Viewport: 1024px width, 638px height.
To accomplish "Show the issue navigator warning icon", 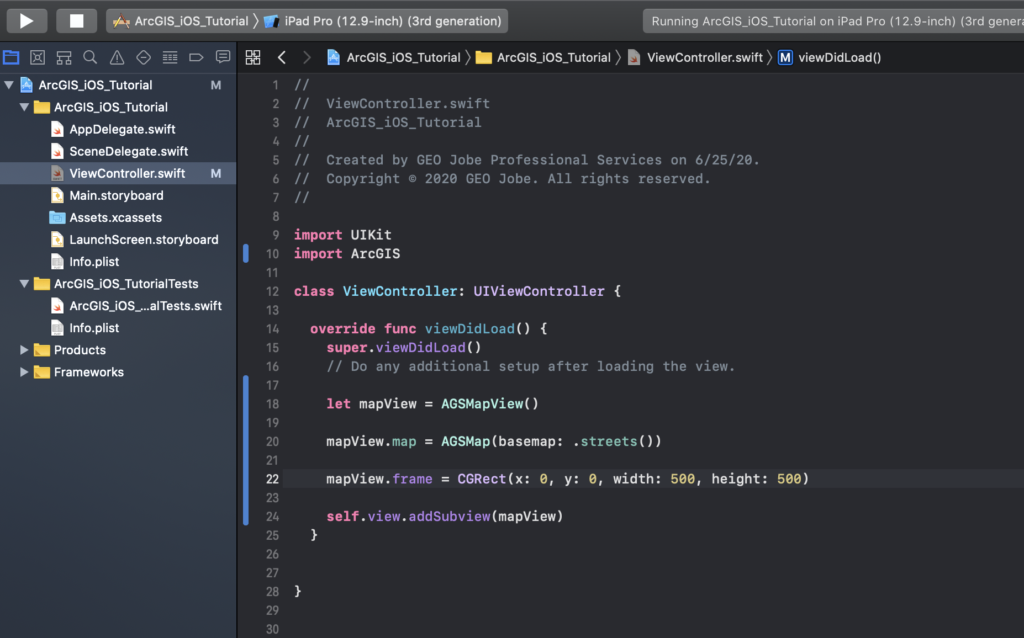I will click(x=117, y=57).
